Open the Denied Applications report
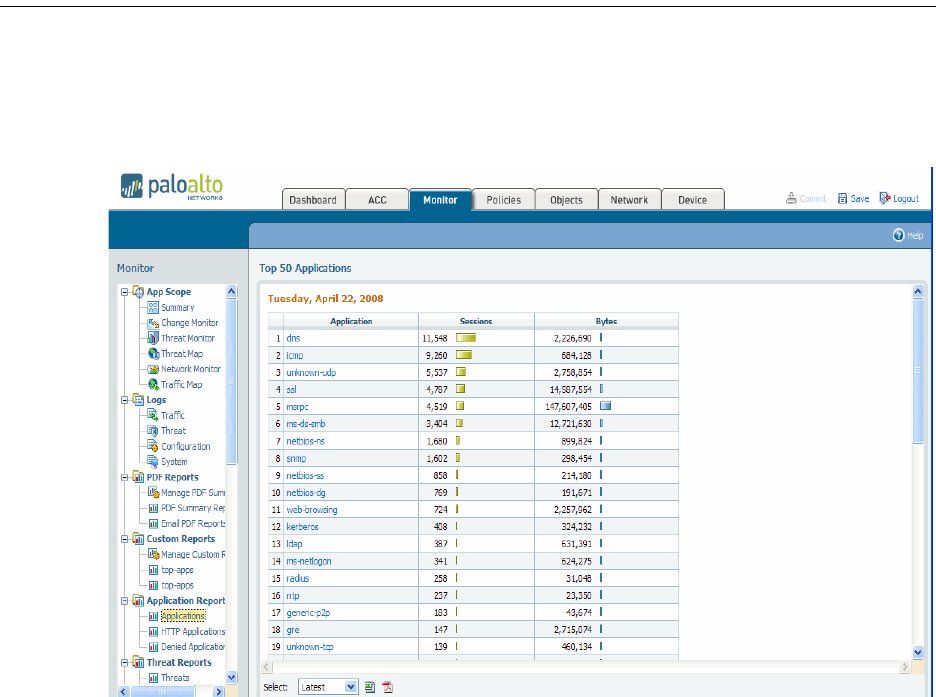This screenshot has width=936, height=697. pos(193,647)
